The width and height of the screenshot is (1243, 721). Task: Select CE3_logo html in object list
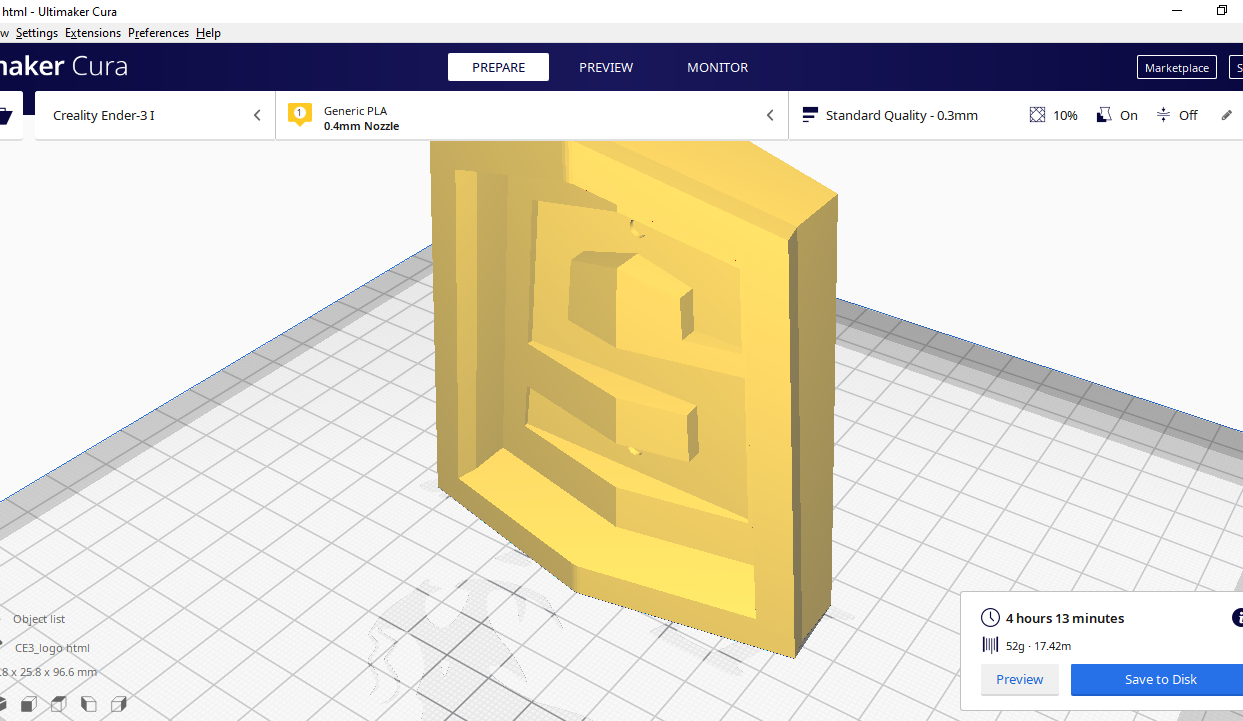(52, 648)
